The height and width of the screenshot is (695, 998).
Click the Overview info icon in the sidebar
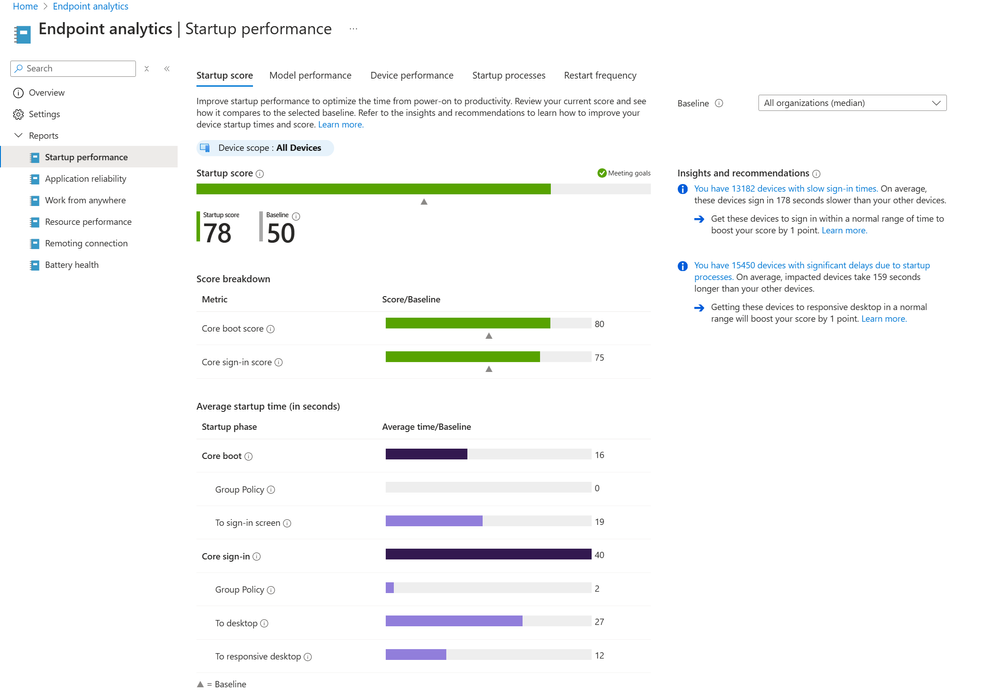(x=18, y=93)
